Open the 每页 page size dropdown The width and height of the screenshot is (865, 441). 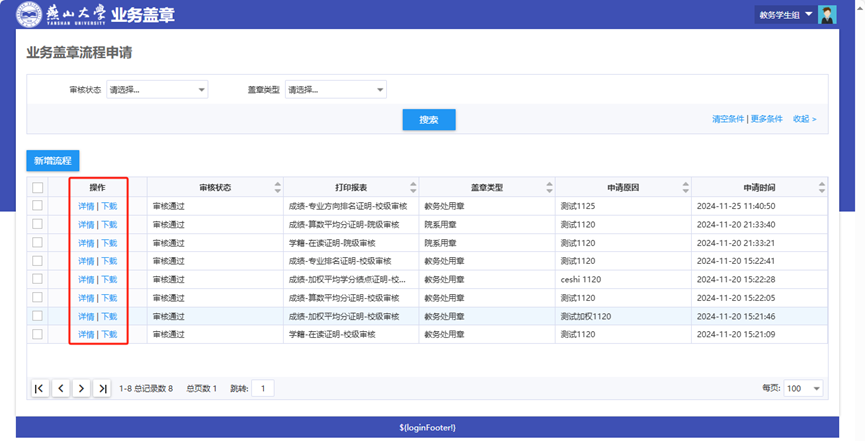pos(803,388)
